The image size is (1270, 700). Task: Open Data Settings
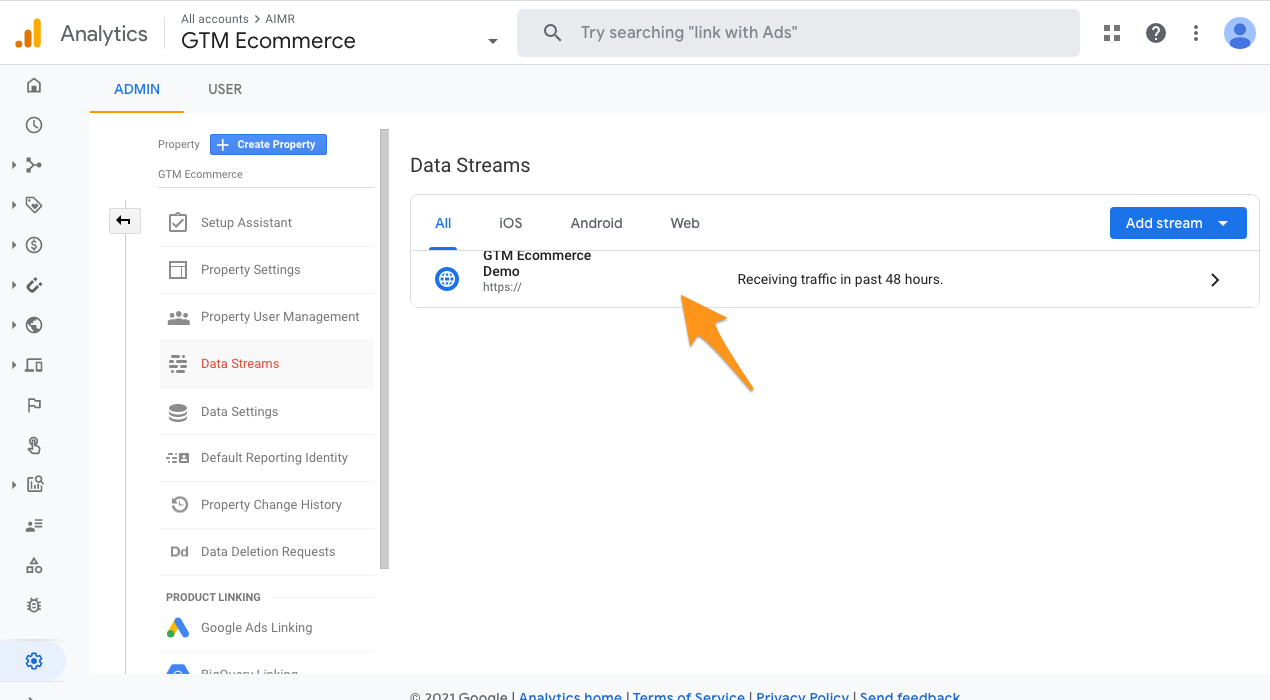(267, 411)
